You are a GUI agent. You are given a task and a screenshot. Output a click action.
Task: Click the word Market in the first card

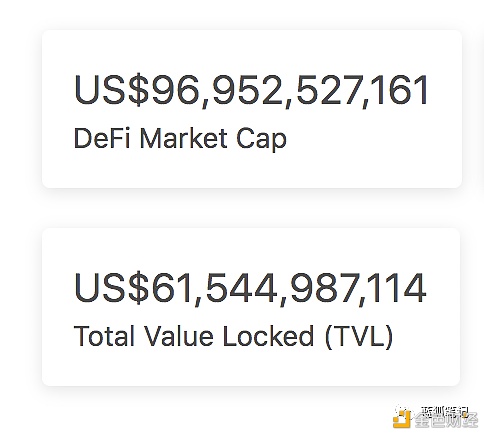pos(184,138)
